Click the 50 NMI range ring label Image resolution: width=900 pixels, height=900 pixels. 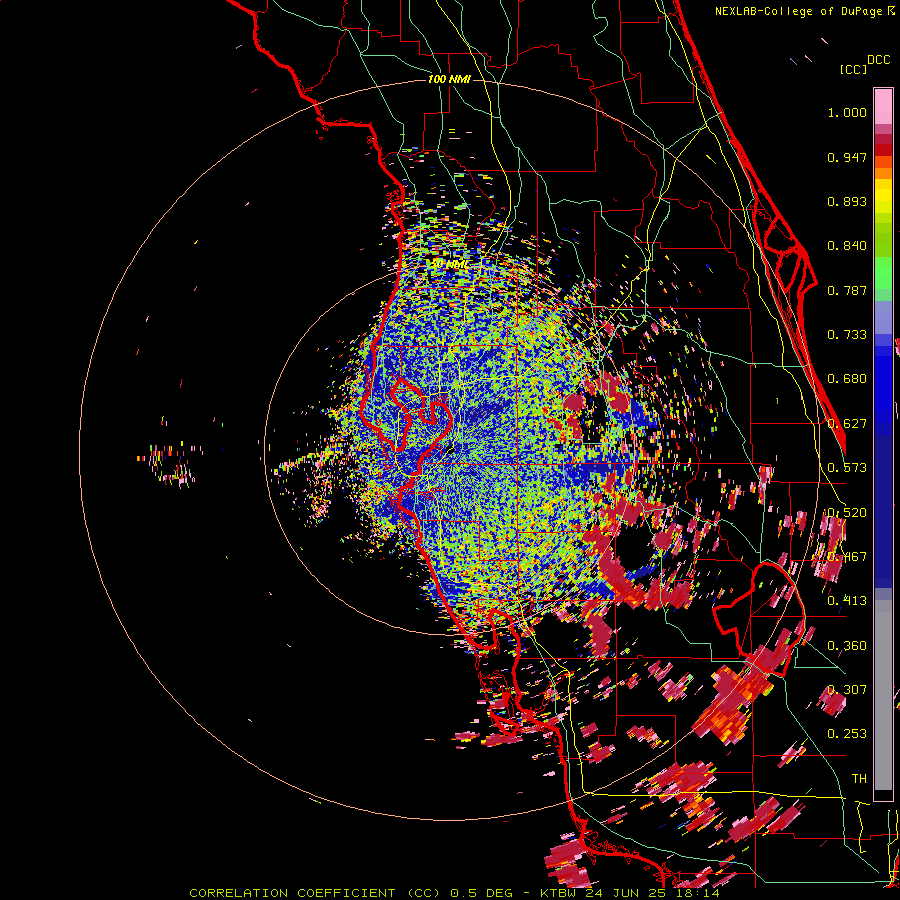(449, 264)
